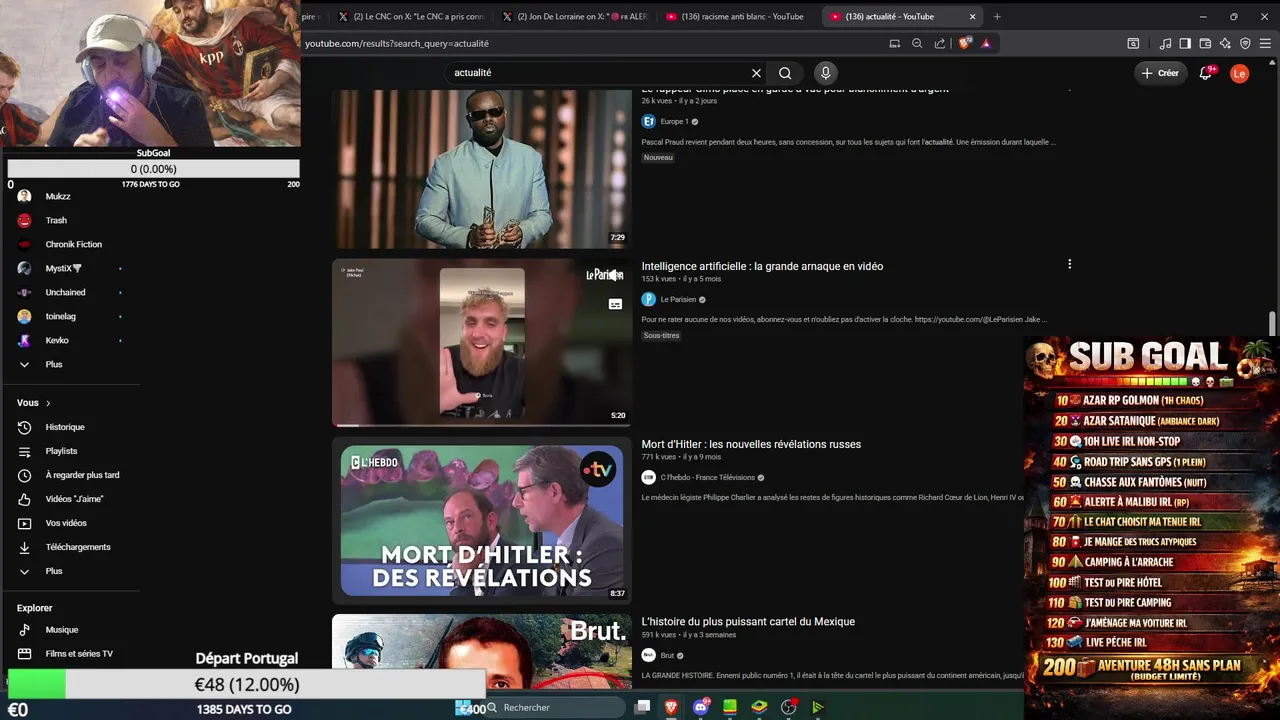
Task: Play the Gims Europe 1 video thumbnail
Action: pos(482,168)
